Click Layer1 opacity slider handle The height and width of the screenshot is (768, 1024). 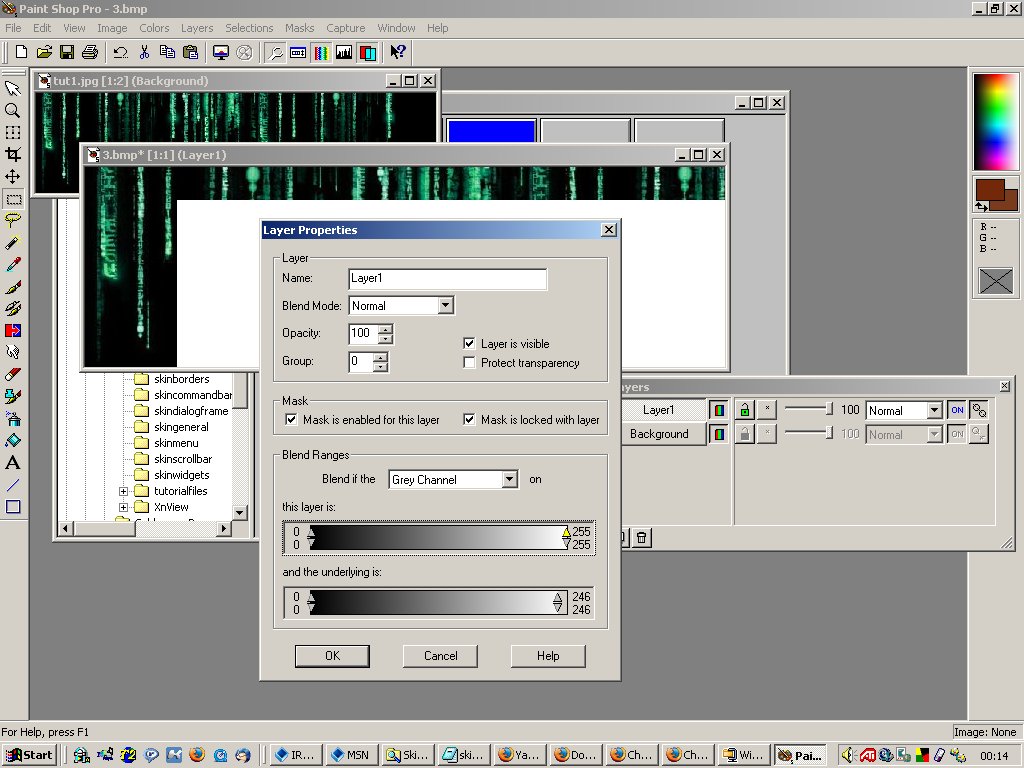tap(829, 410)
